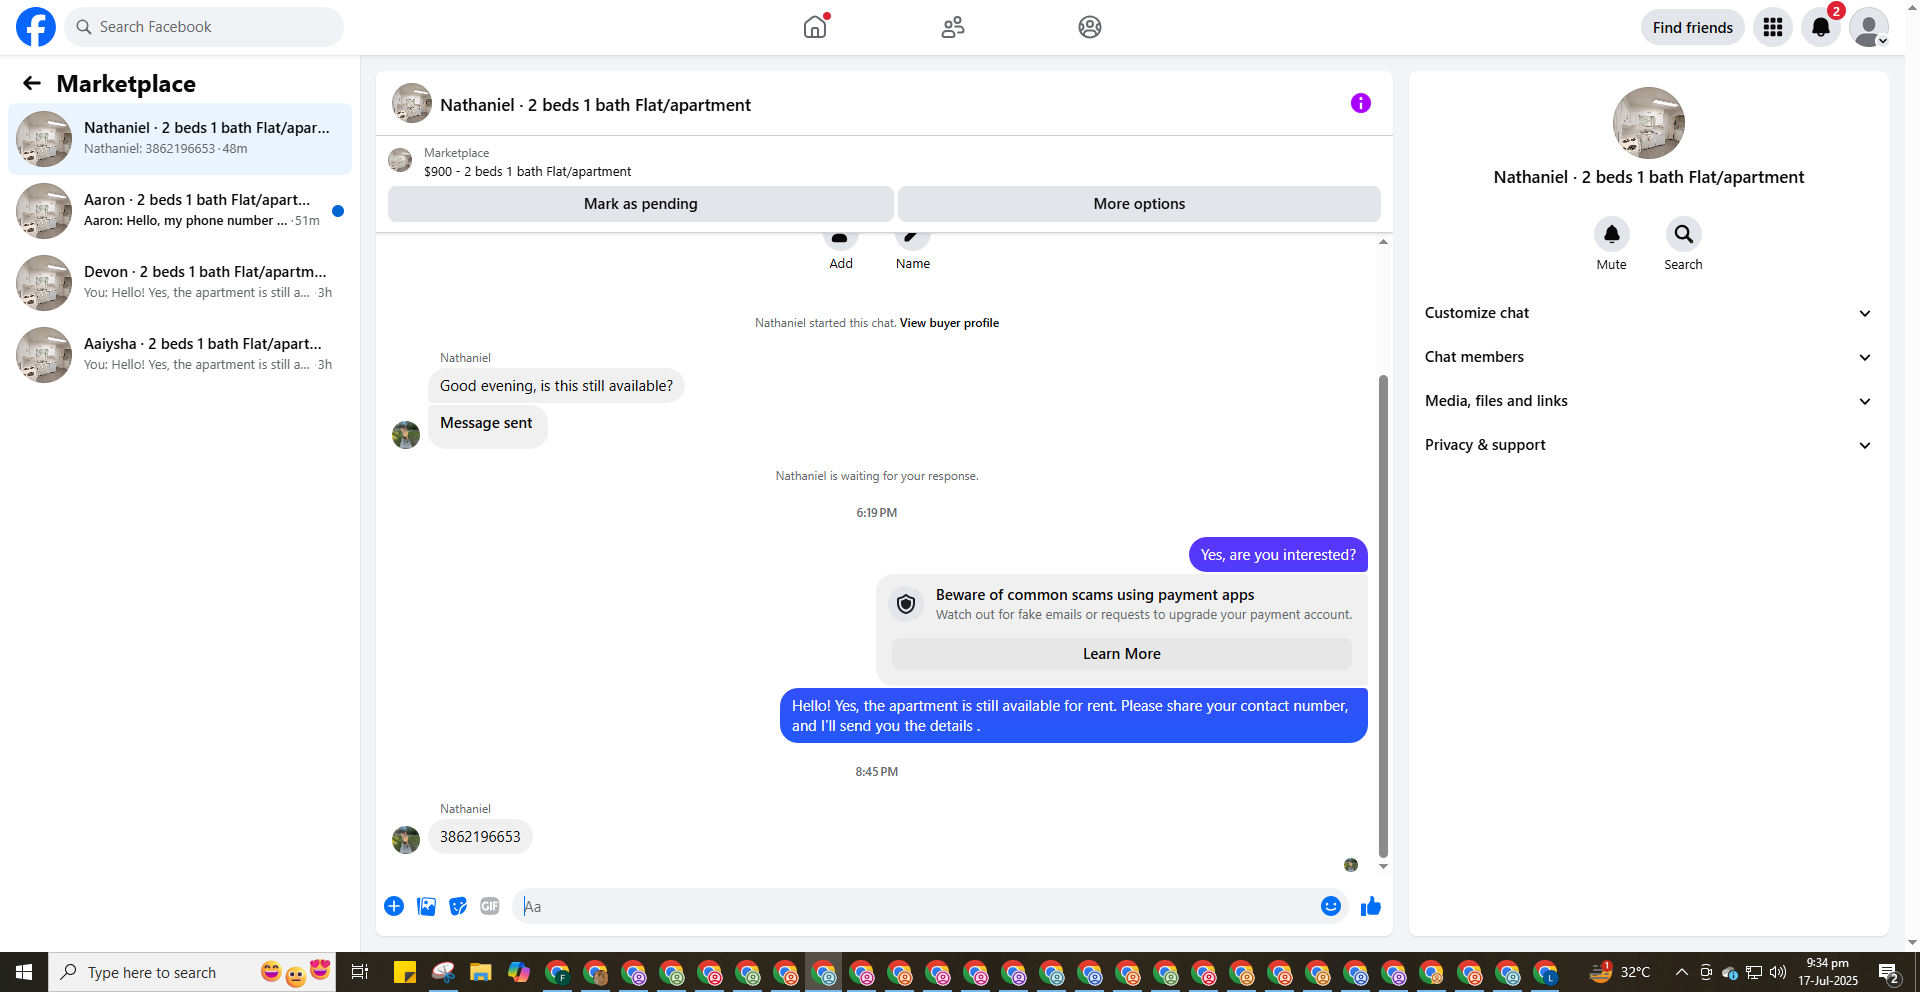Screen dimensions: 1920x992
Task: Open Task View on the taskbar
Action: click(x=360, y=972)
